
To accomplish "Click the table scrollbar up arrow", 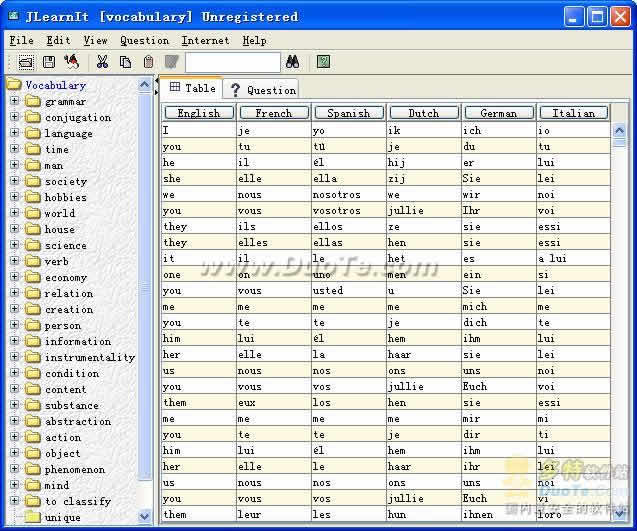I will point(620,130).
